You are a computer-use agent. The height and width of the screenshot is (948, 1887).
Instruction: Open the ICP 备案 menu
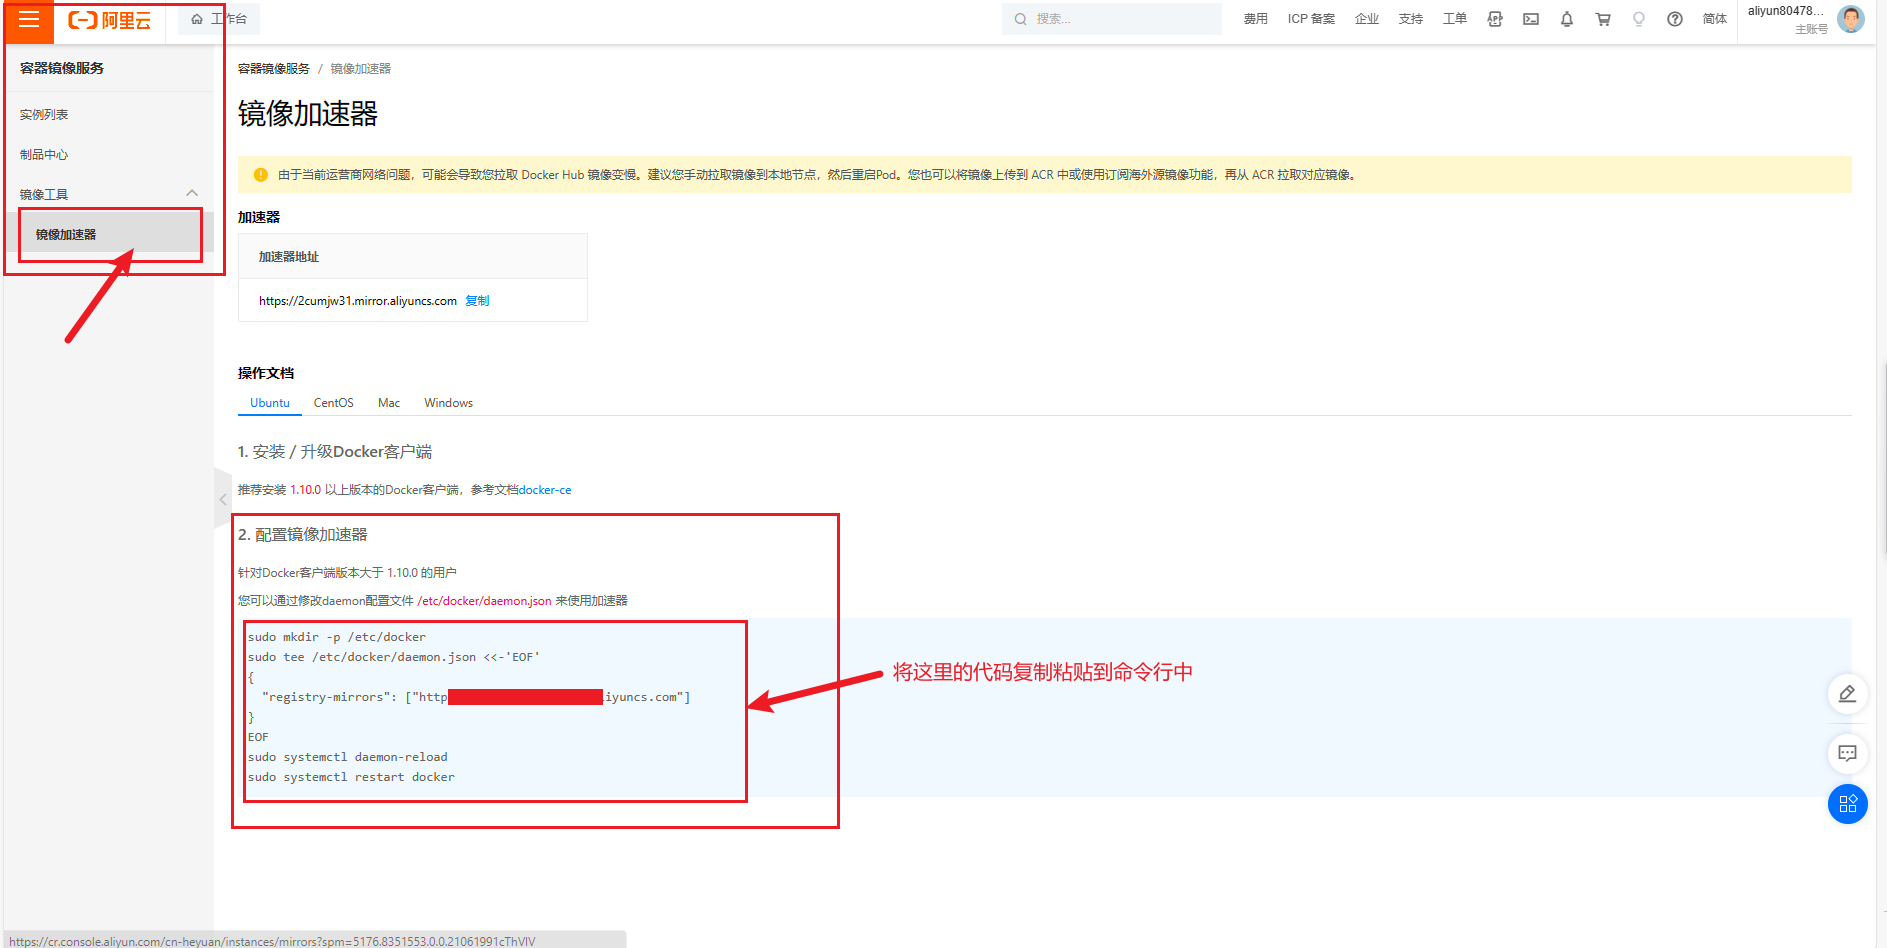[x=1311, y=19]
